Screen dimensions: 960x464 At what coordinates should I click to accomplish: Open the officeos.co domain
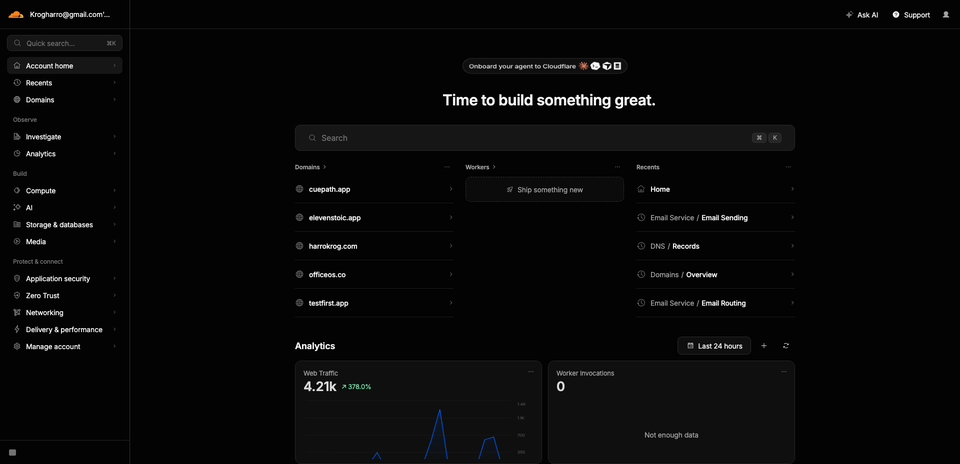click(x=374, y=274)
